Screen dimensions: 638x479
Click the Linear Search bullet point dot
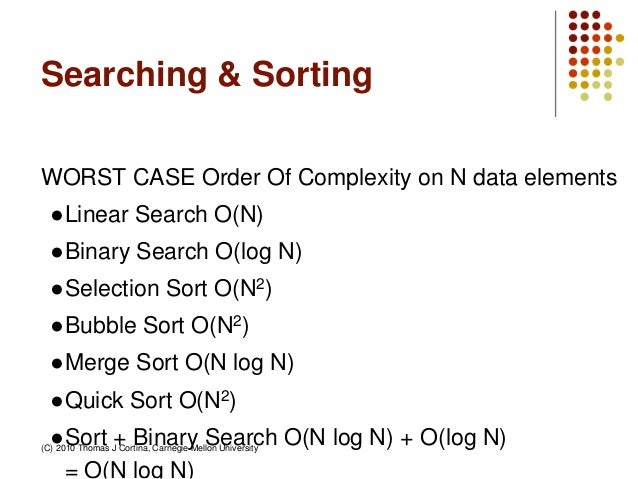[57, 216]
